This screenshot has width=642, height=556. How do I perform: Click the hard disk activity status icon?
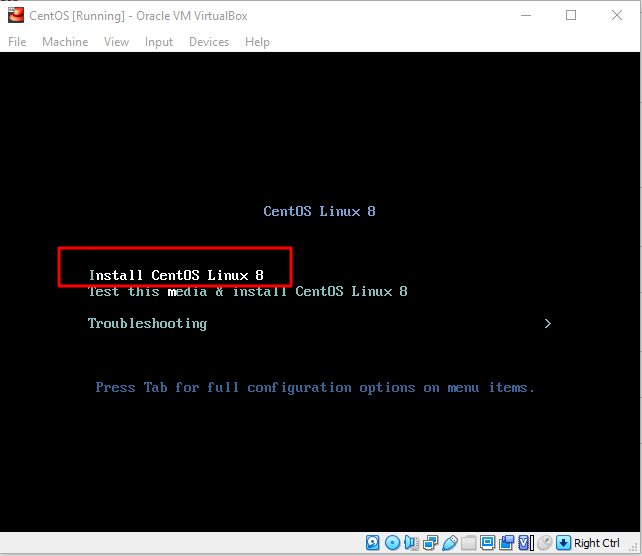pyautogui.click(x=373, y=543)
